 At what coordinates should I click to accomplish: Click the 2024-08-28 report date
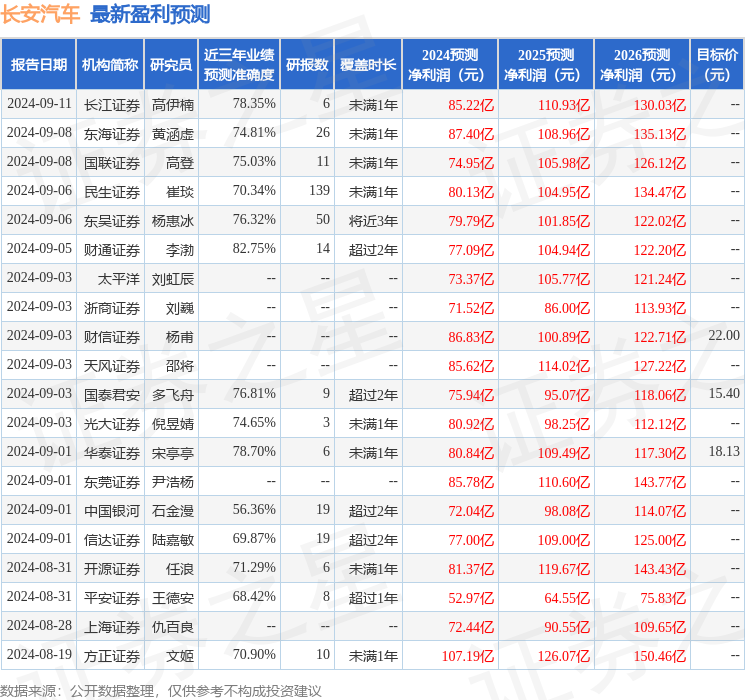[x=39, y=625]
